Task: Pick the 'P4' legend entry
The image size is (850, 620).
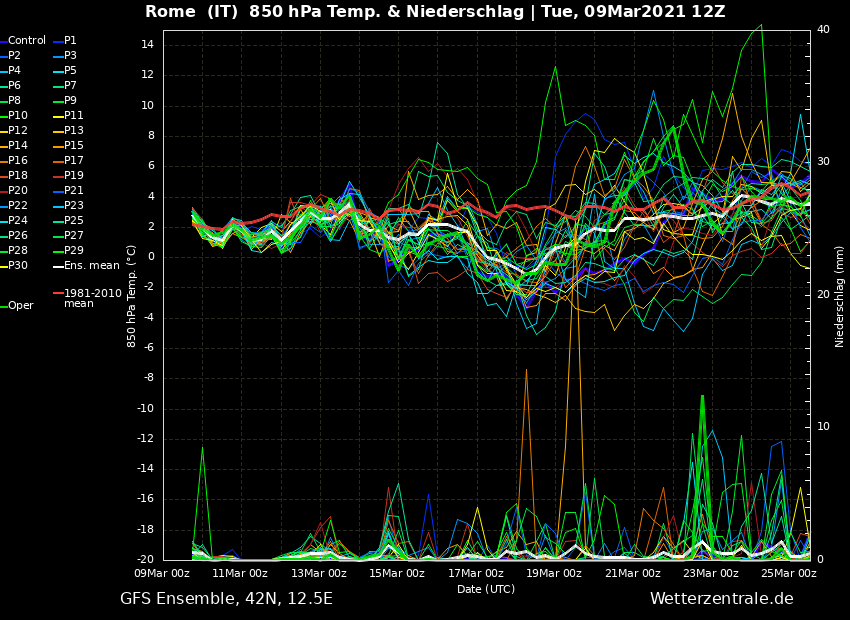Action: 14,70
